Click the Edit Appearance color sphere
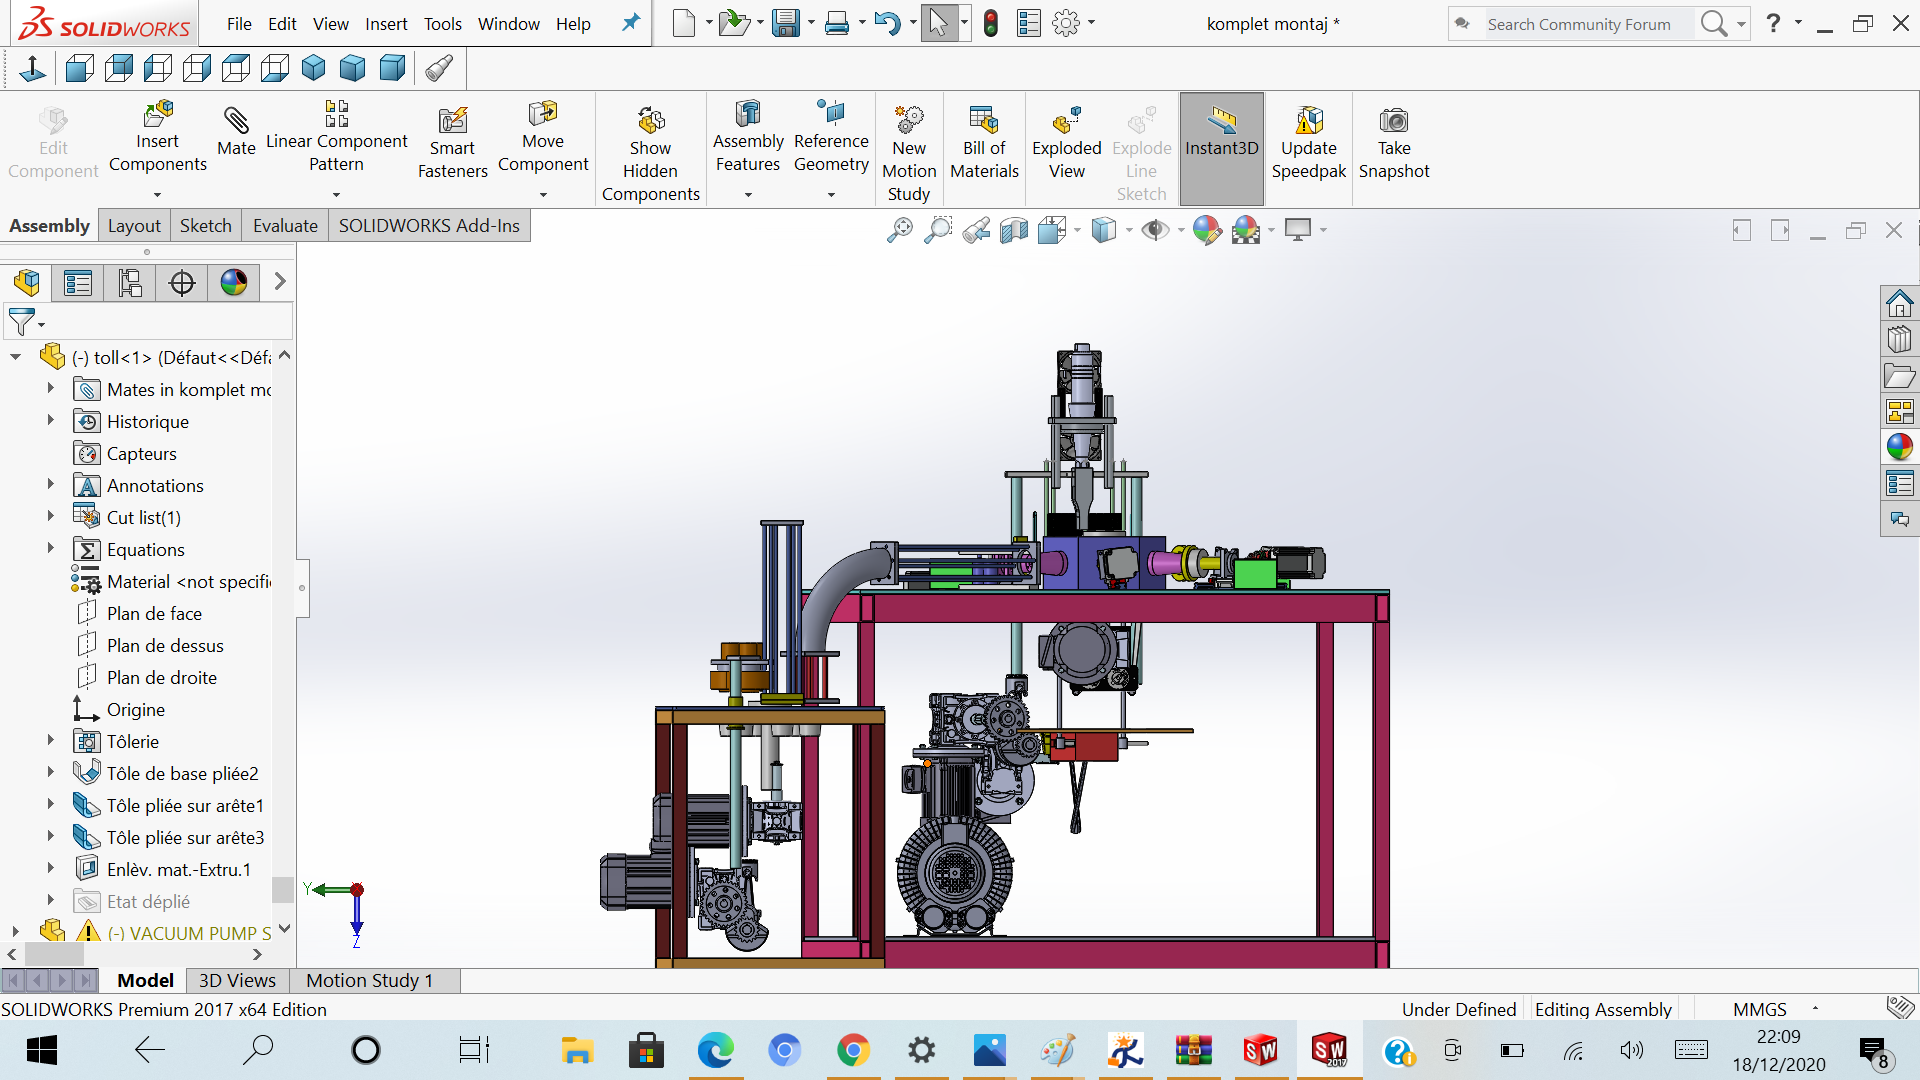Image resolution: width=1920 pixels, height=1080 pixels. coord(1206,231)
